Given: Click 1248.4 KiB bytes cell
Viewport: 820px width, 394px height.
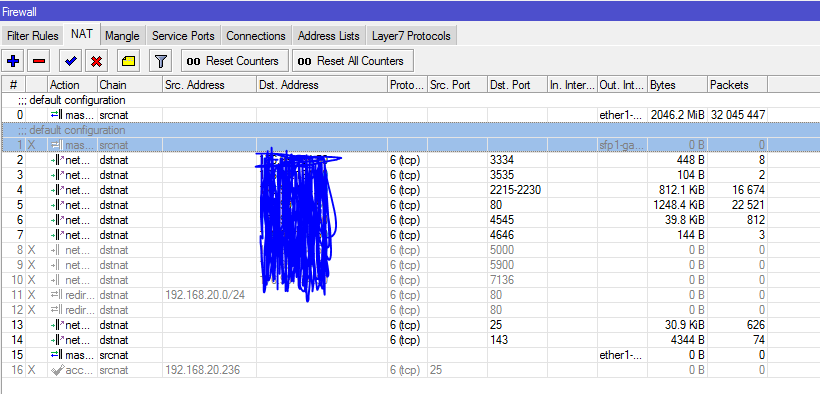Looking at the screenshot, I should coord(677,205).
